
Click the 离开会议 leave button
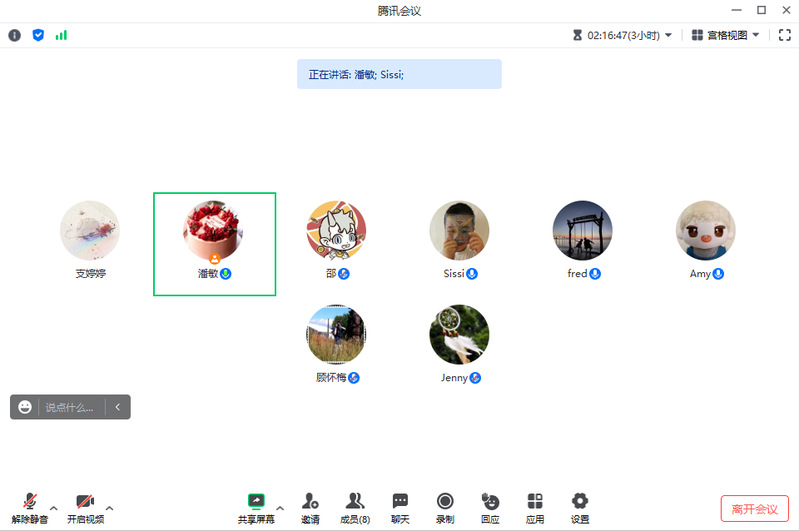[x=755, y=509]
